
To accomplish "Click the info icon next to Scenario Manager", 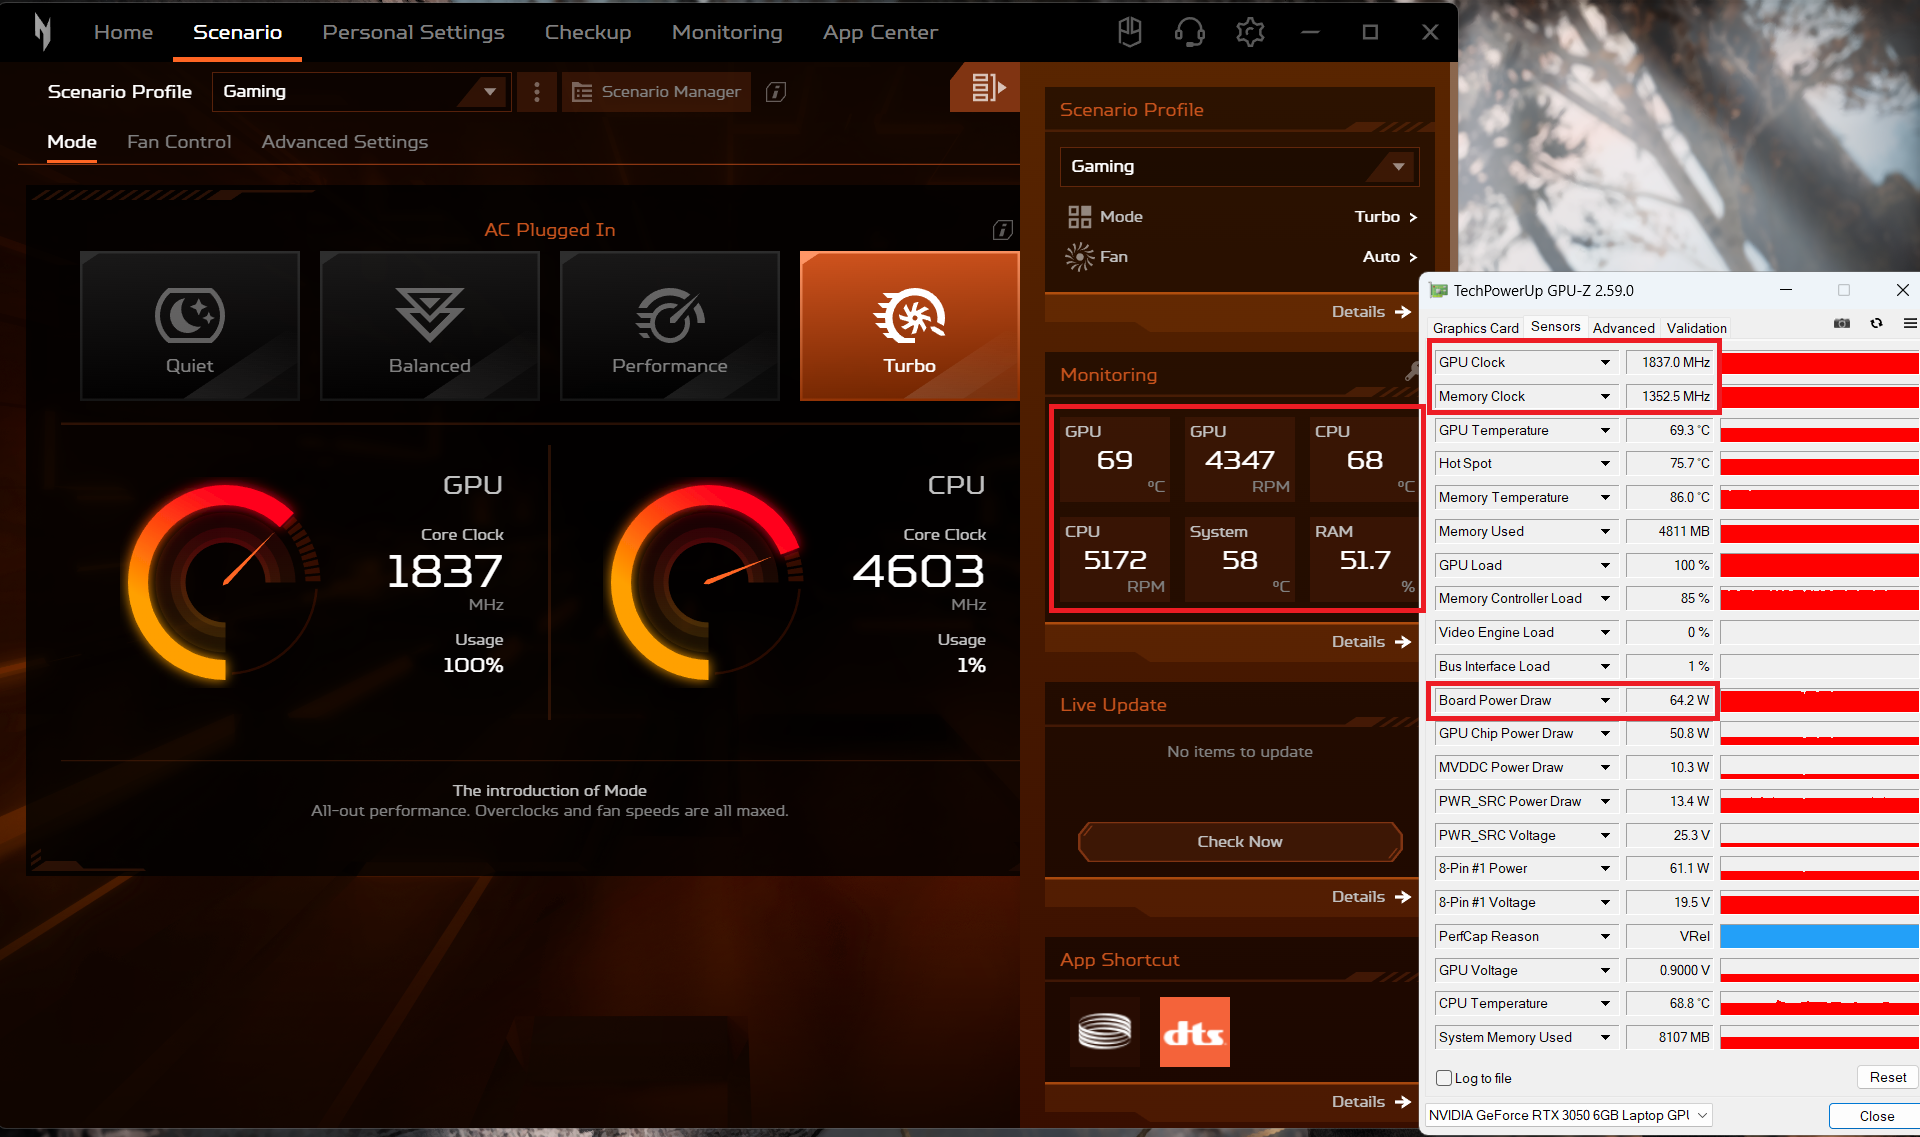I will click(776, 92).
